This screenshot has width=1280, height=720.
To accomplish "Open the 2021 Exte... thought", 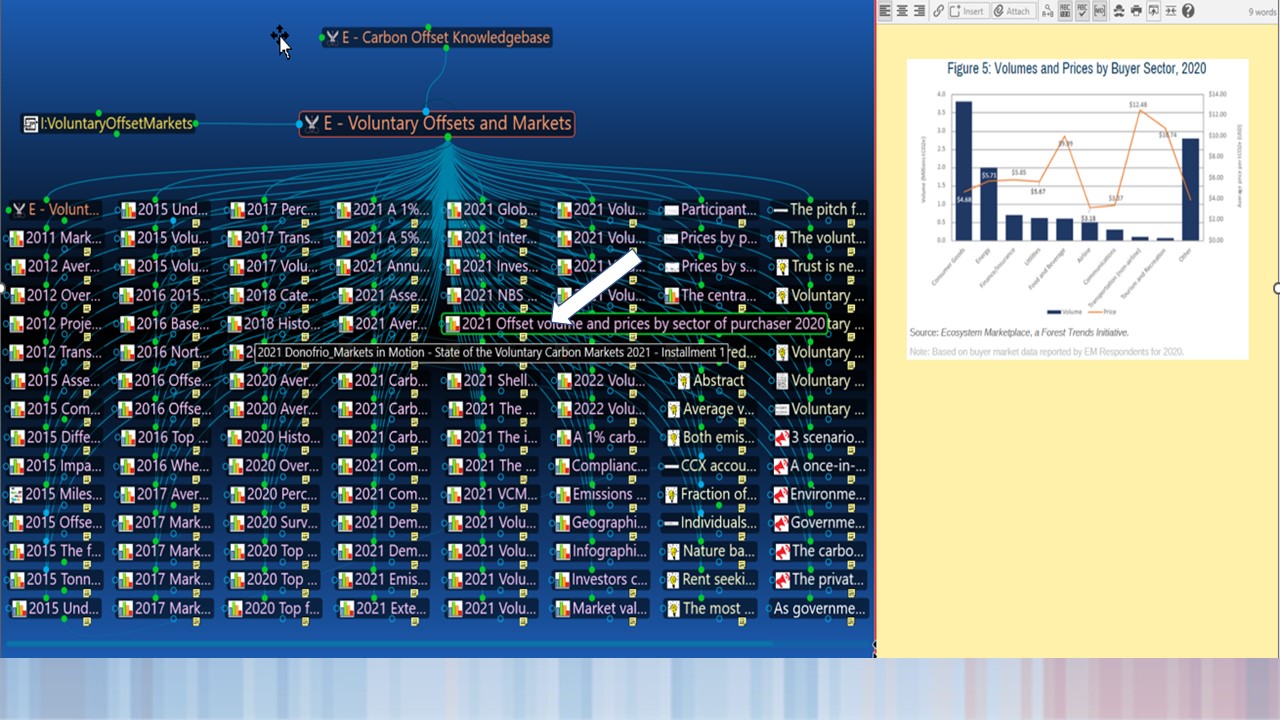I will 382,608.
